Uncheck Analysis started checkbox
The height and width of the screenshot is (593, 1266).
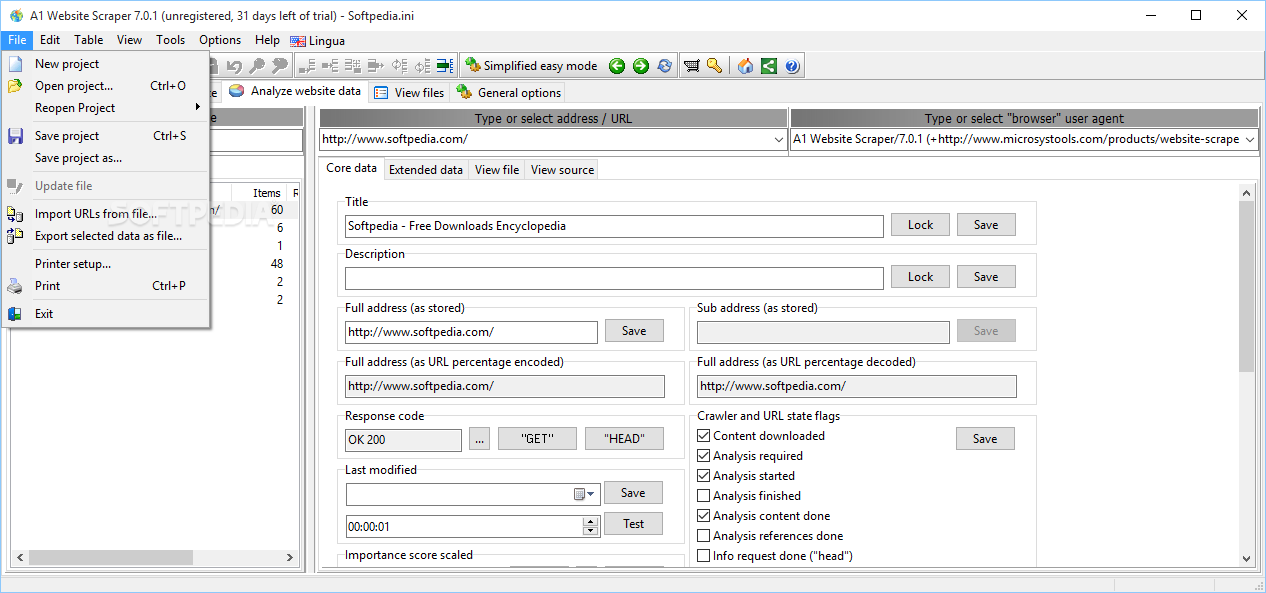click(x=704, y=476)
